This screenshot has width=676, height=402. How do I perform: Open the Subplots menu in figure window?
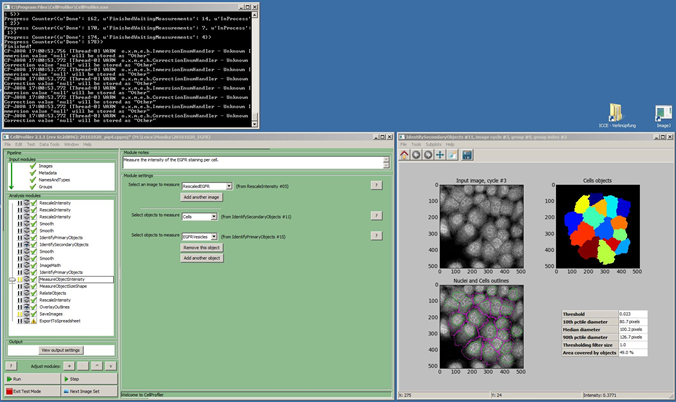pyautogui.click(x=433, y=144)
